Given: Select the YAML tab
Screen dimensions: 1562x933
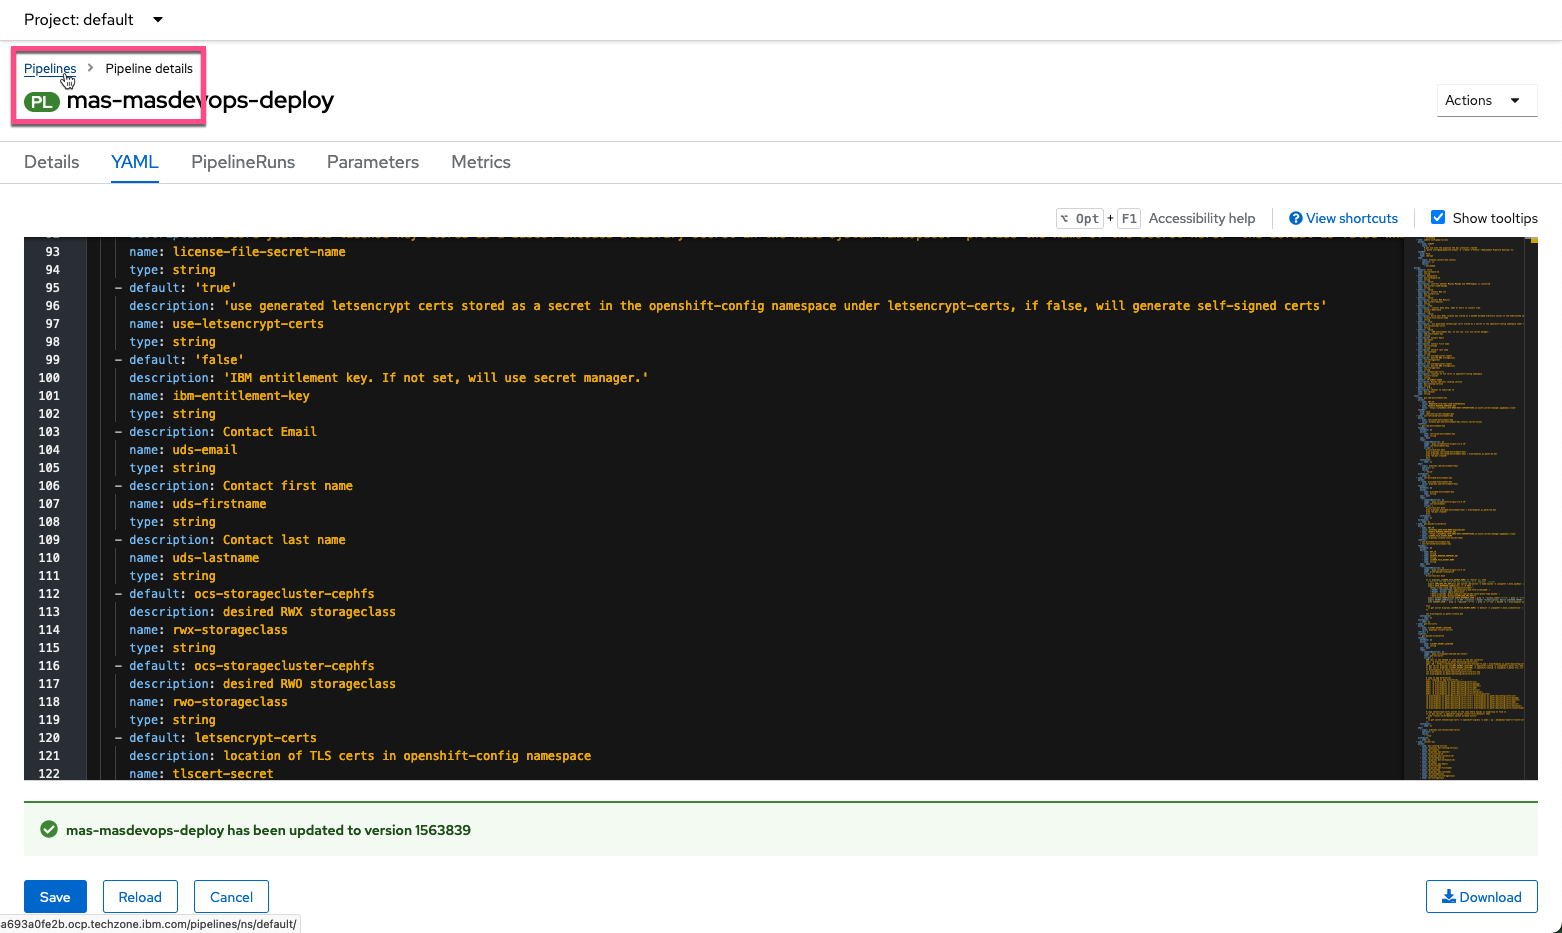Looking at the screenshot, I should 135,162.
